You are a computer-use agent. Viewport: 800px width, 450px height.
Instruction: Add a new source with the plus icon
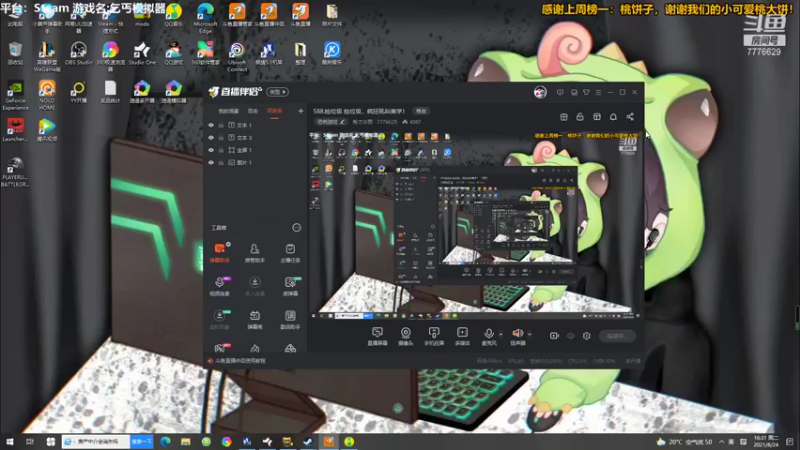click(301, 111)
